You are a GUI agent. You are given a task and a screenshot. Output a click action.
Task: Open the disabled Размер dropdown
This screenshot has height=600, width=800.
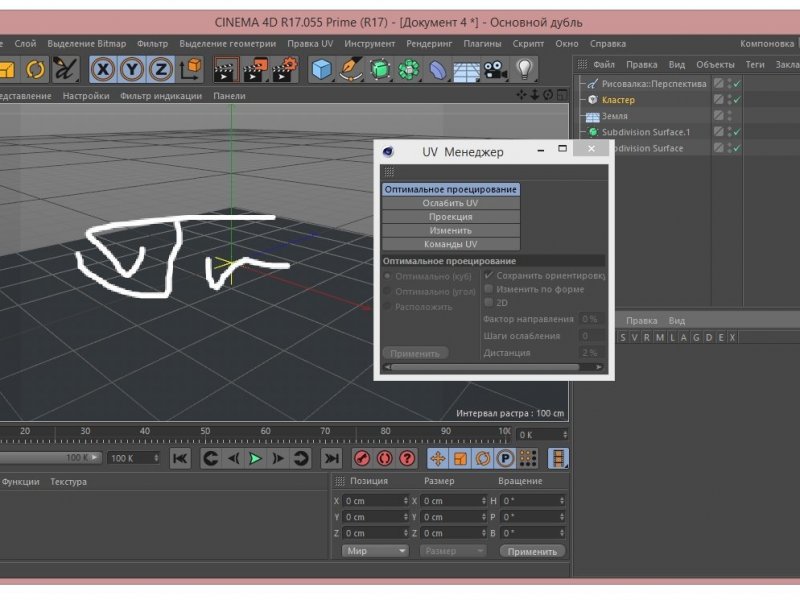(453, 551)
